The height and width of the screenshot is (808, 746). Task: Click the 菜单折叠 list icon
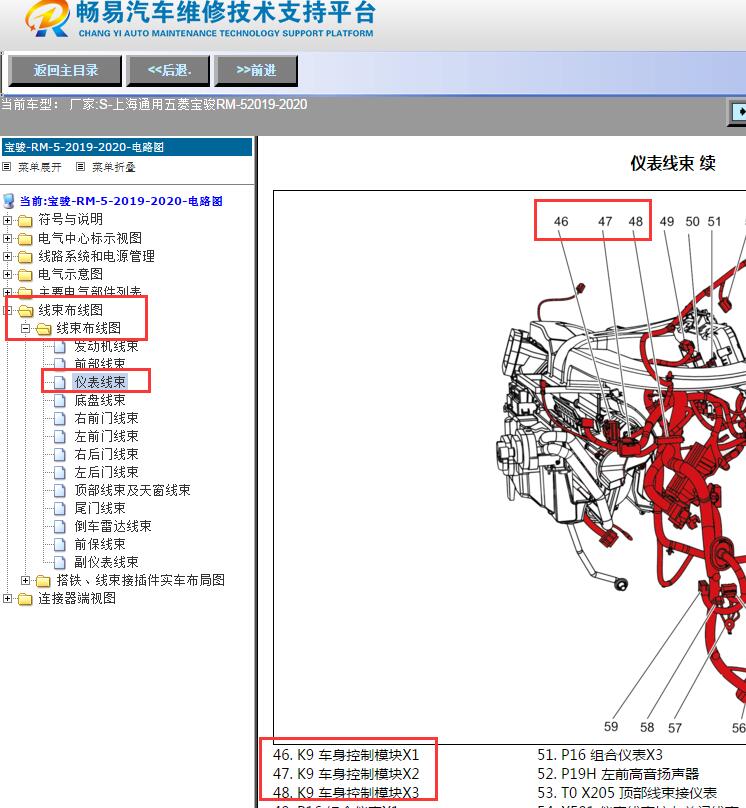80,166
